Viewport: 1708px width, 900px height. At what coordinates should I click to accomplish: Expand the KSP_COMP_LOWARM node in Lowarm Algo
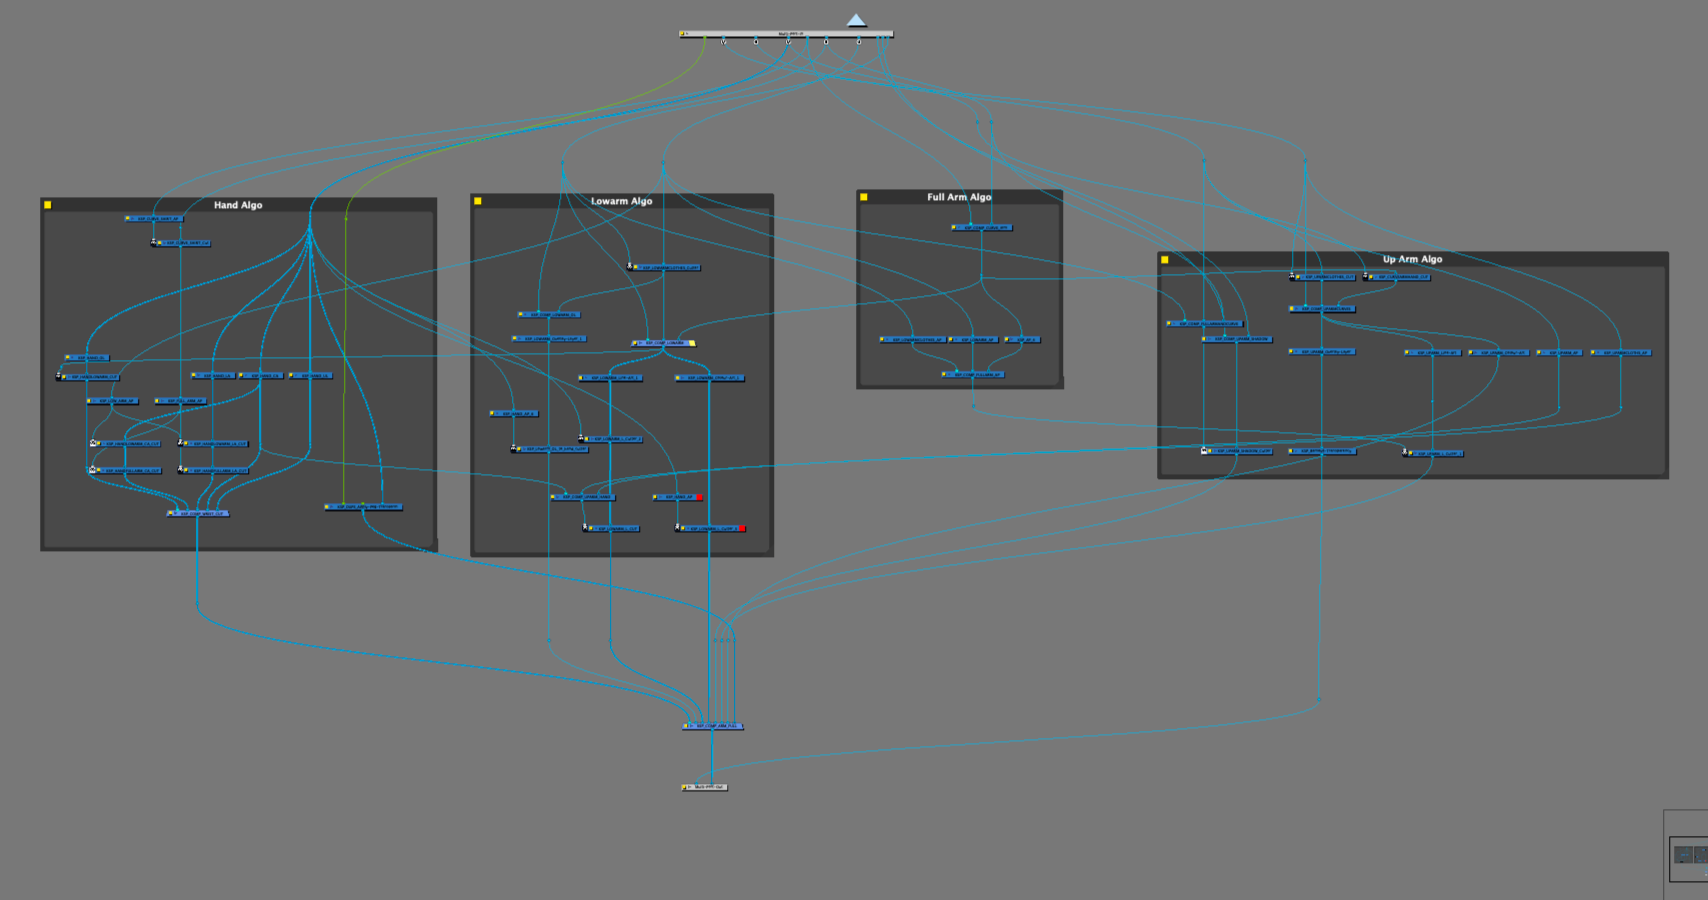pyautogui.click(x=639, y=342)
